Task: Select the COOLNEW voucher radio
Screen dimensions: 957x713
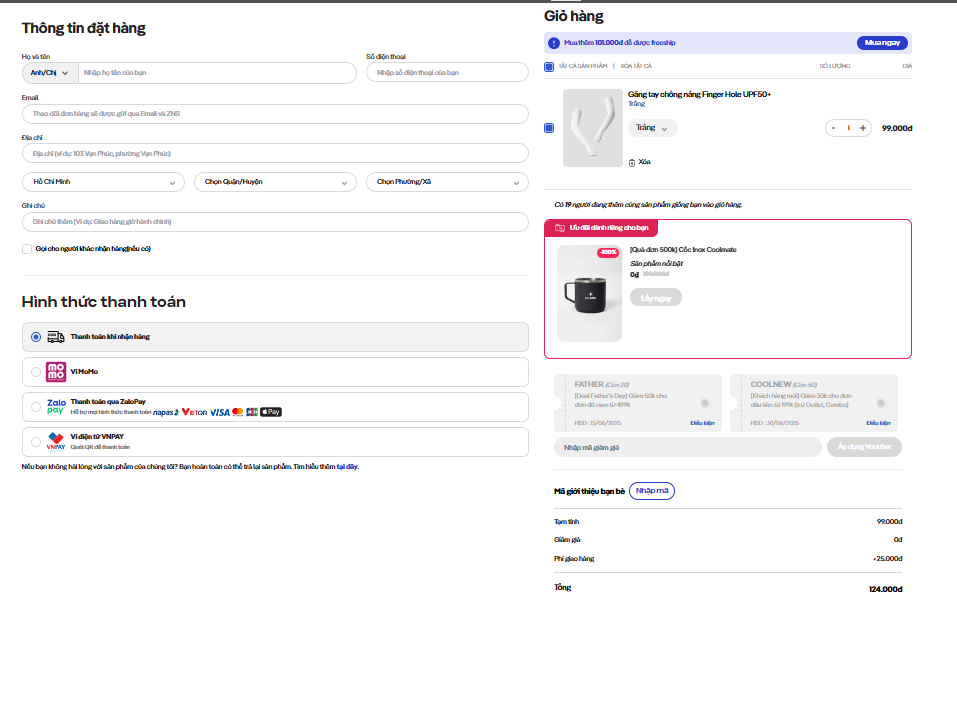Action: 881,403
